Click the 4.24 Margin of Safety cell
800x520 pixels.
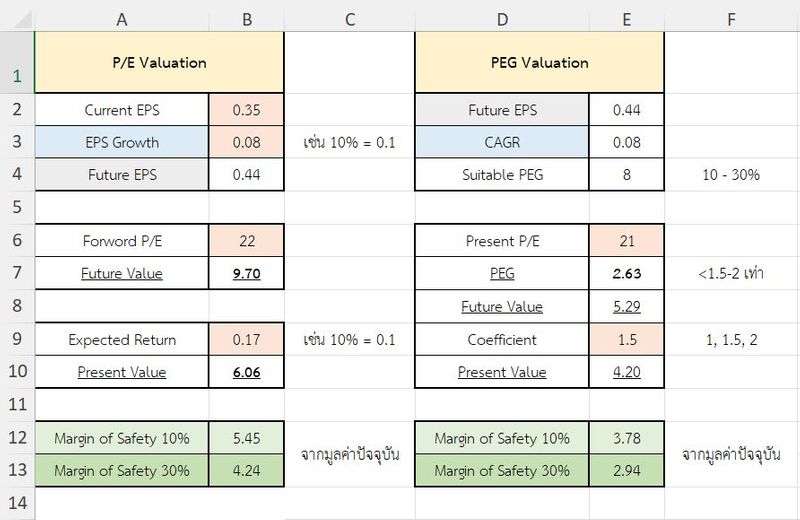[247, 471]
